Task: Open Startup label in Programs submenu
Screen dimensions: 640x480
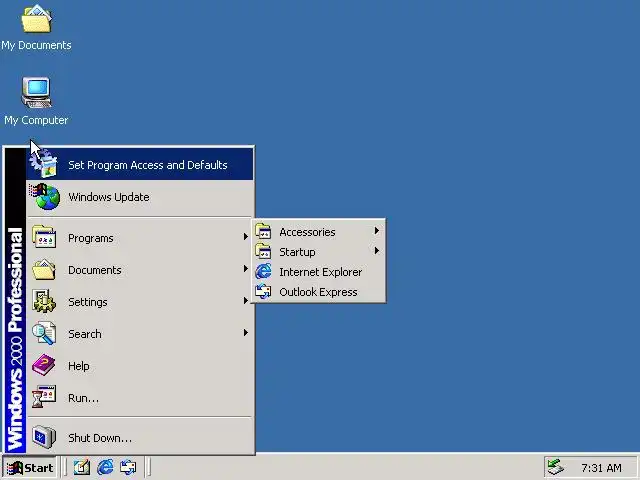Action: pyautogui.click(x=297, y=252)
